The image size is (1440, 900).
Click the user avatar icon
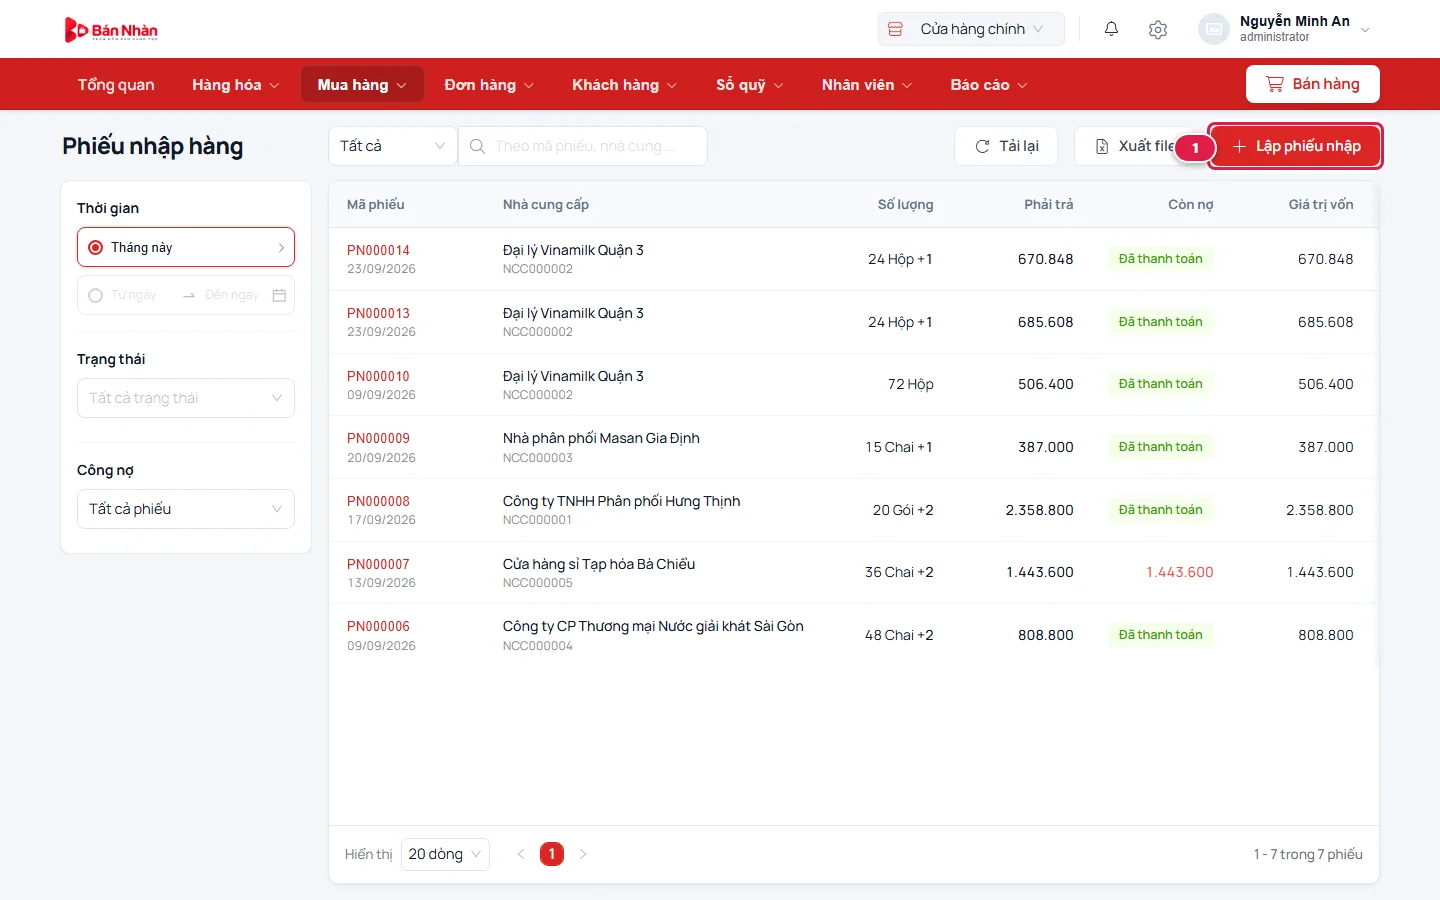(1213, 29)
